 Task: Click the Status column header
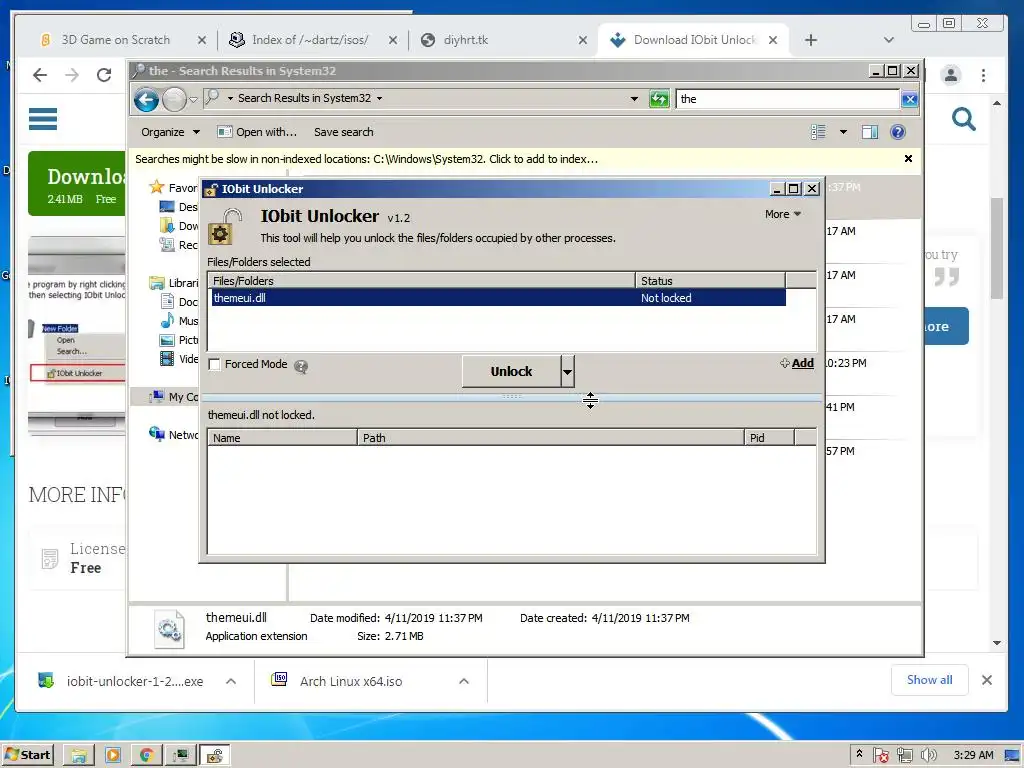point(711,281)
